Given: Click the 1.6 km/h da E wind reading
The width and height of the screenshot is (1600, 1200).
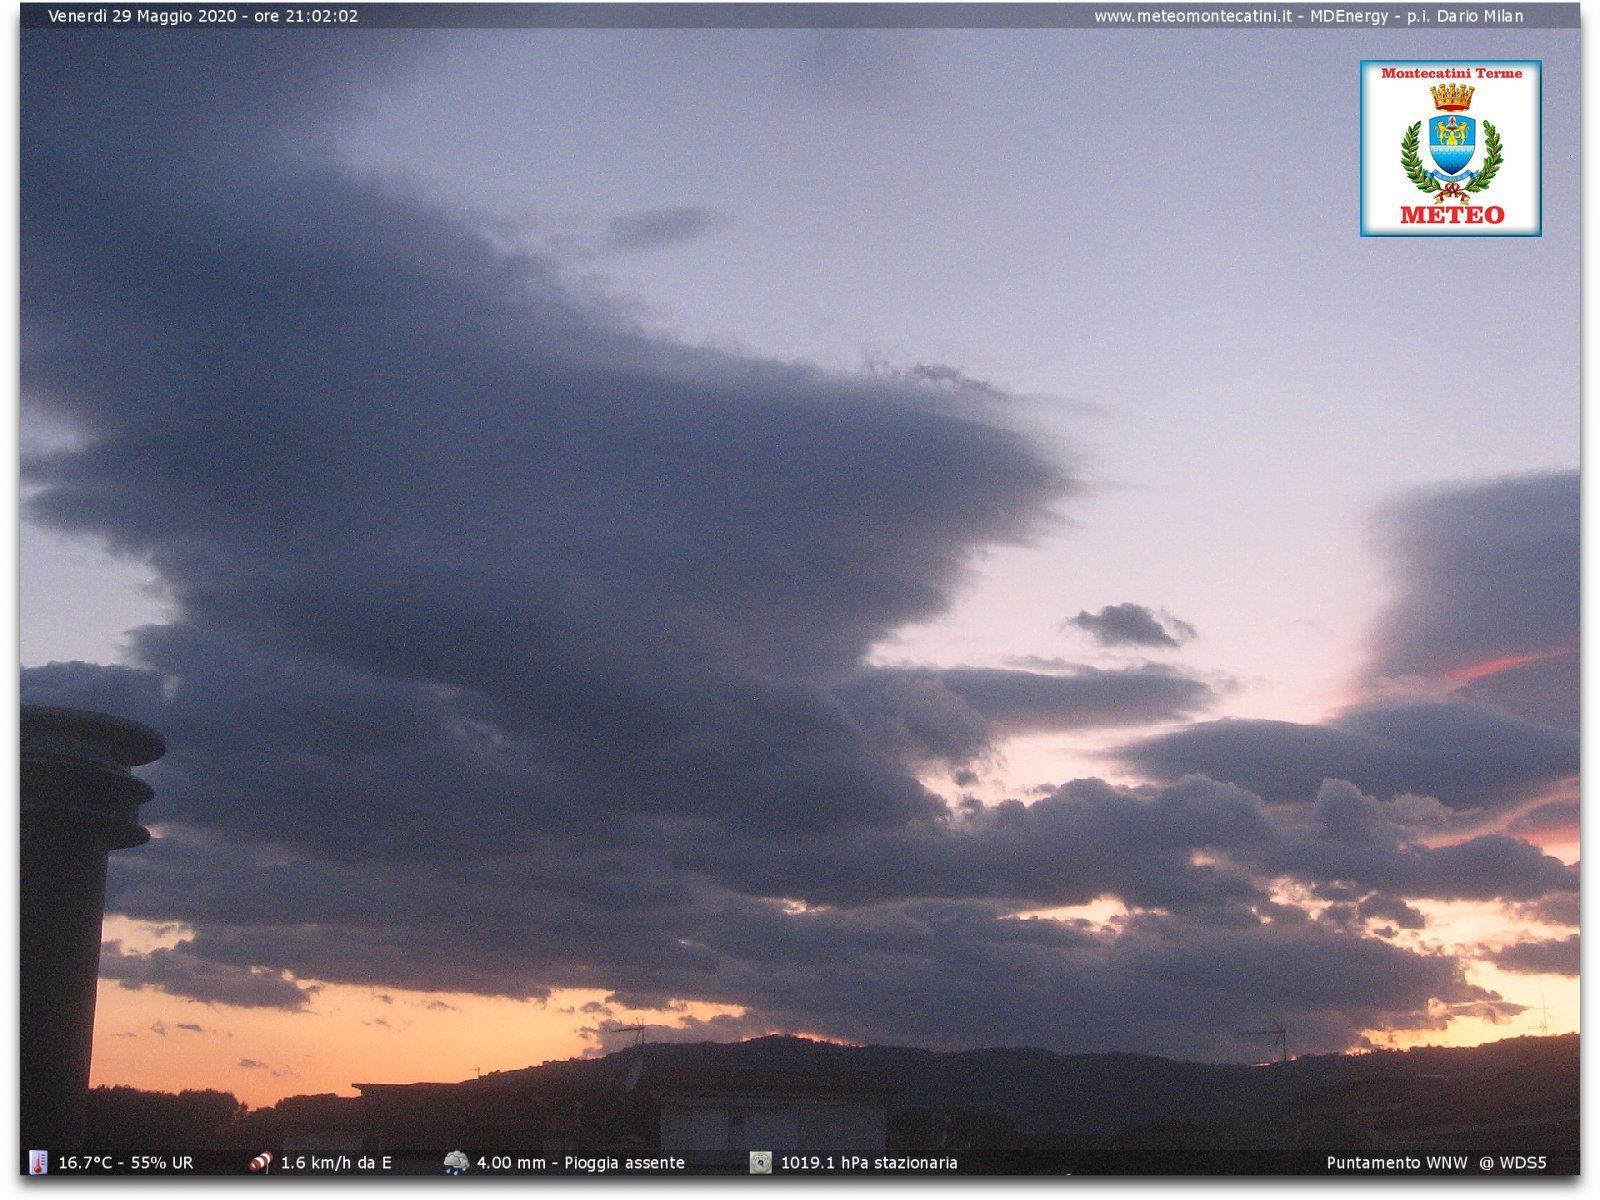Looking at the screenshot, I should [x=336, y=1163].
